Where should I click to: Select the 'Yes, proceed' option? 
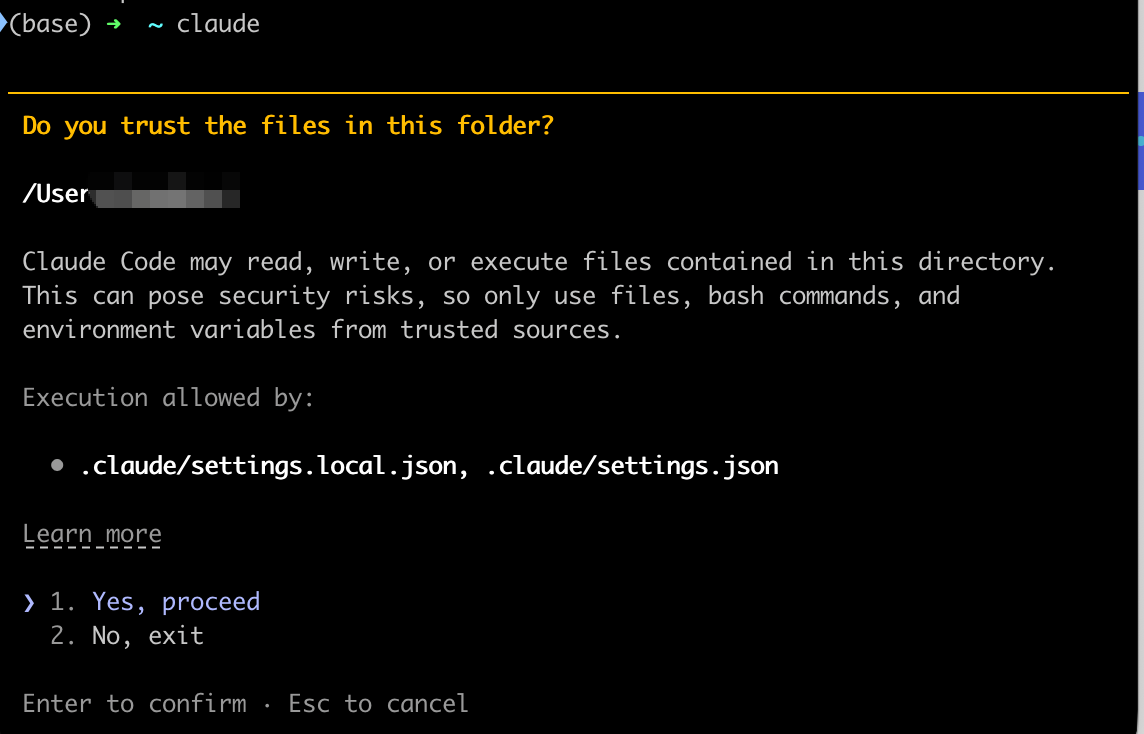point(175,601)
